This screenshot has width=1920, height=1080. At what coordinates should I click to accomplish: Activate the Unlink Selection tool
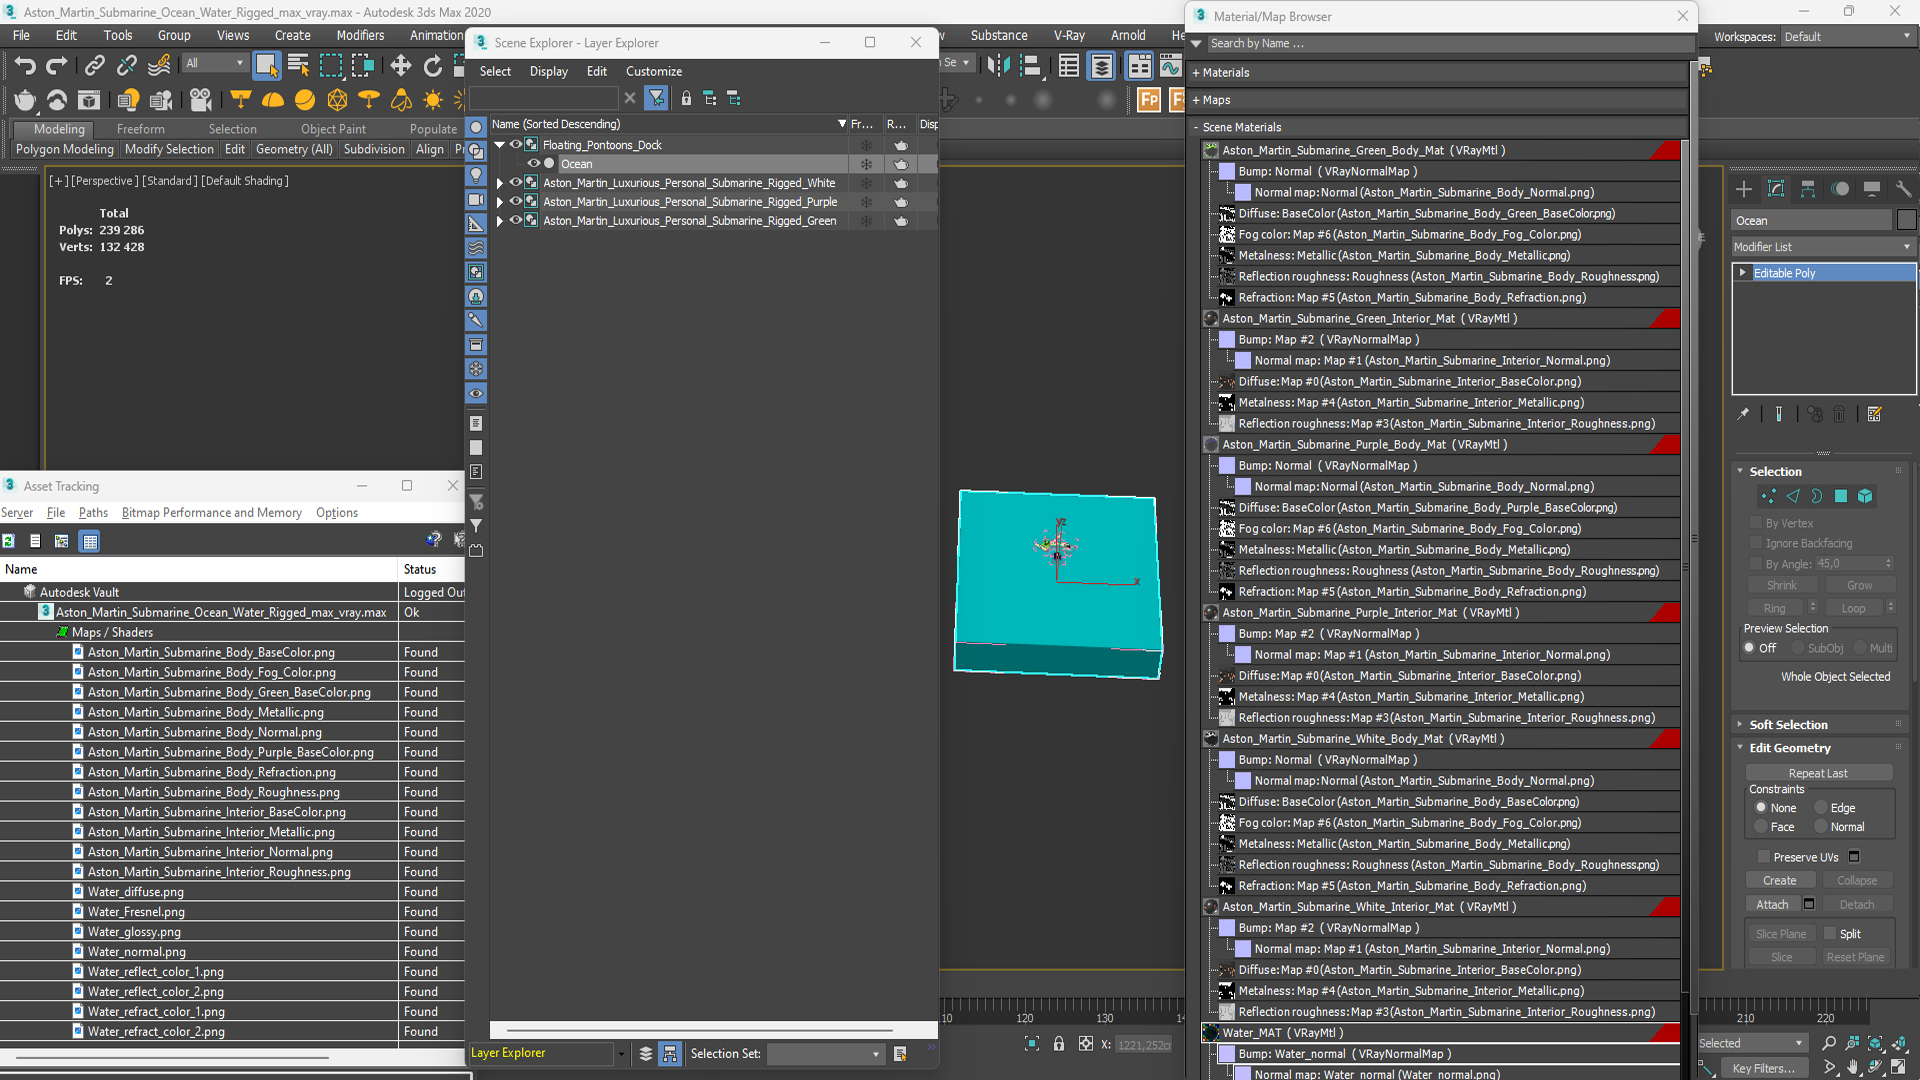127,66
